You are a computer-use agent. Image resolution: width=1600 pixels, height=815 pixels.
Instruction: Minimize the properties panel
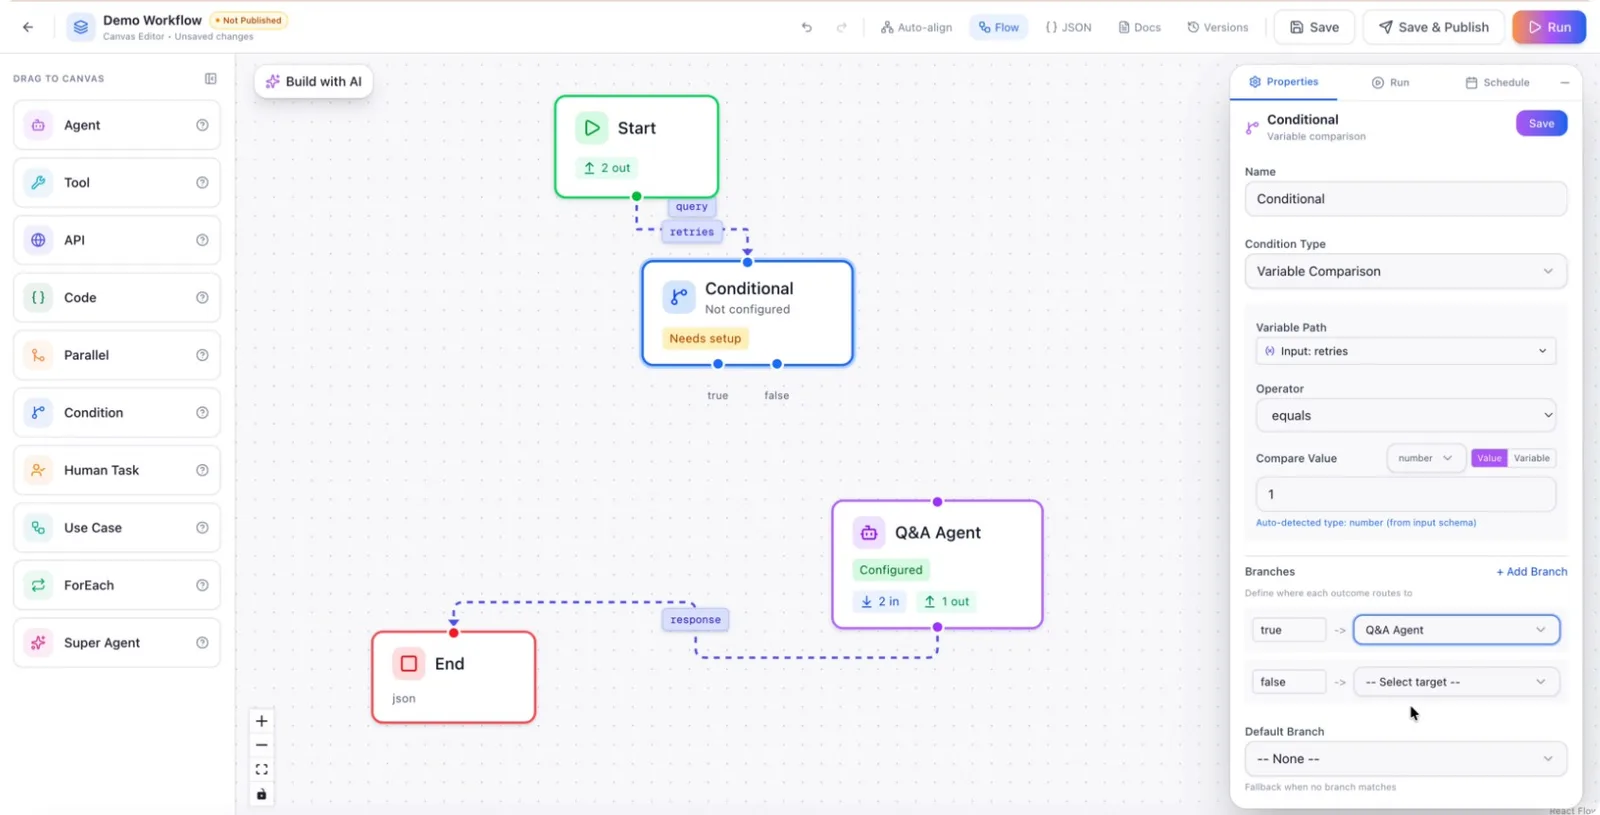[x=1565, y=82]
